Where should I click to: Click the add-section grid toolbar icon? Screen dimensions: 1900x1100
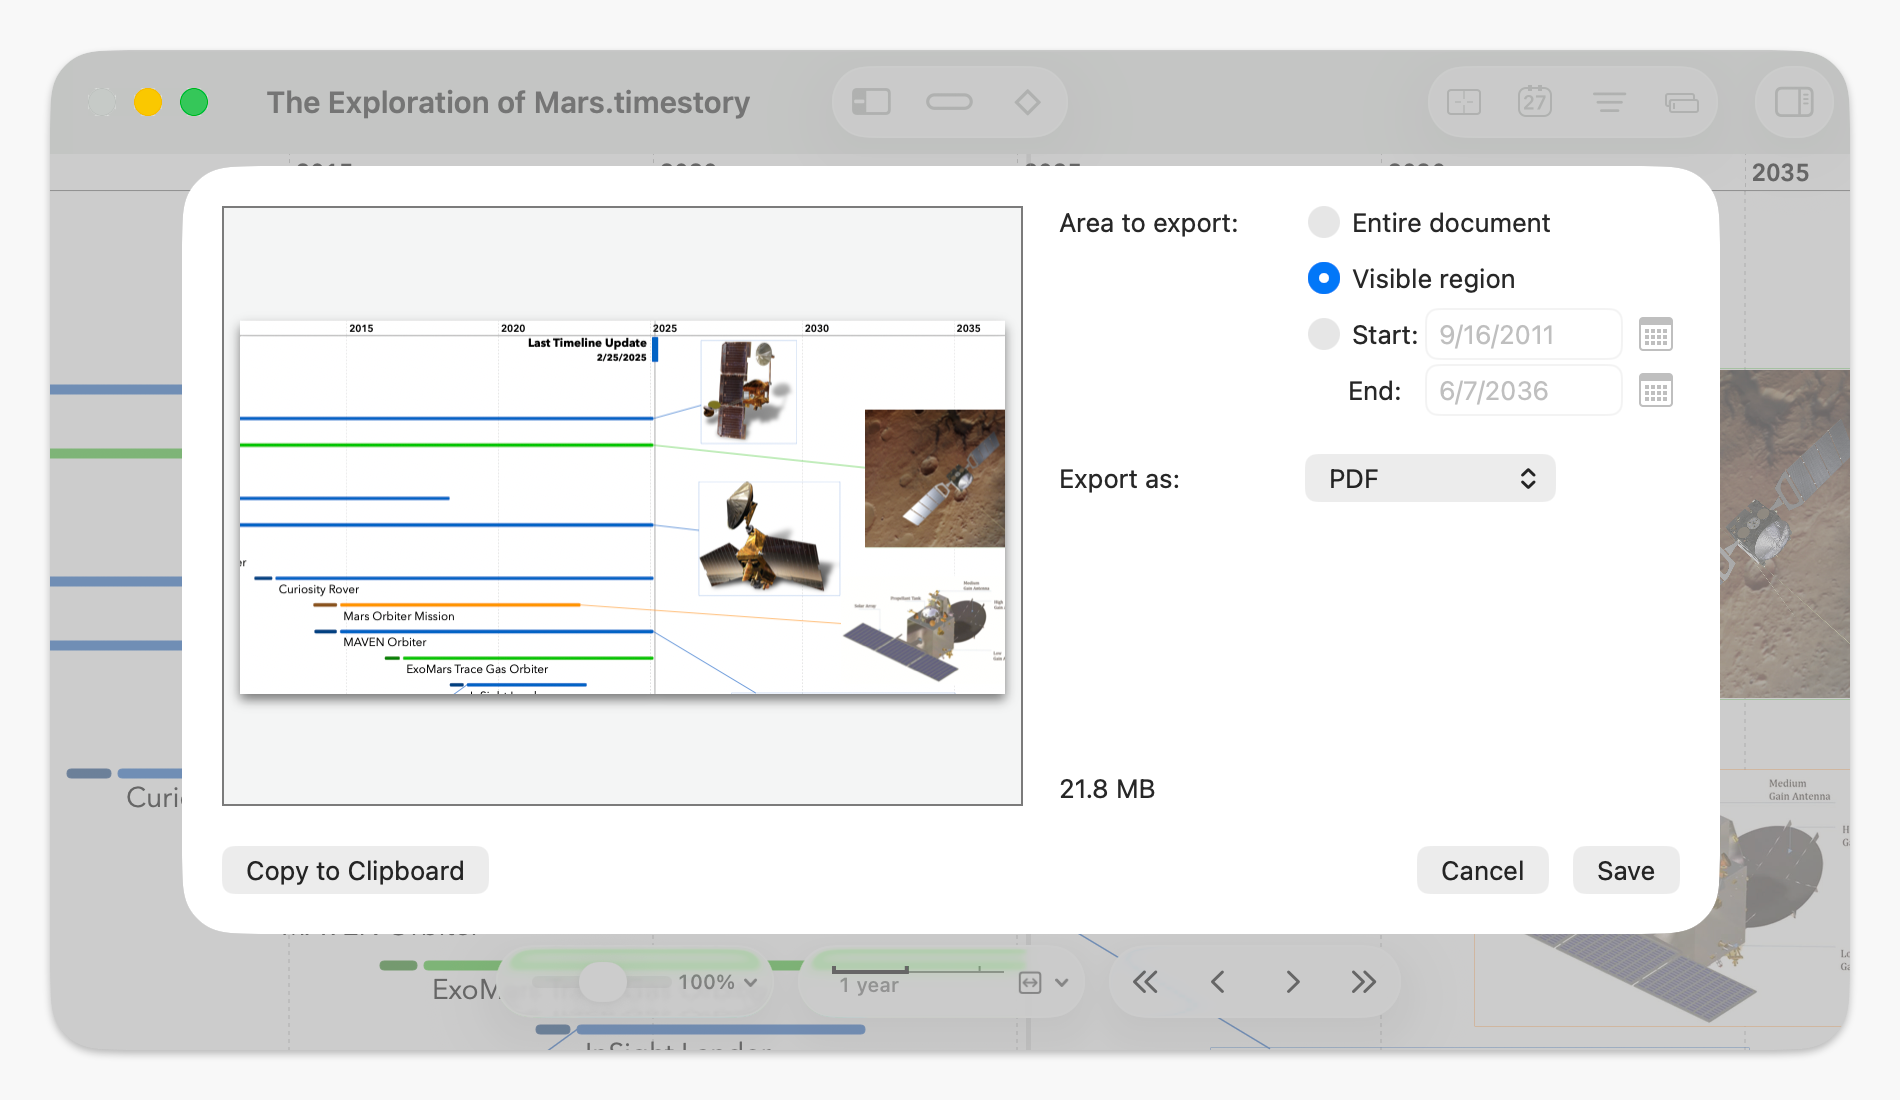click(1462, 101)
